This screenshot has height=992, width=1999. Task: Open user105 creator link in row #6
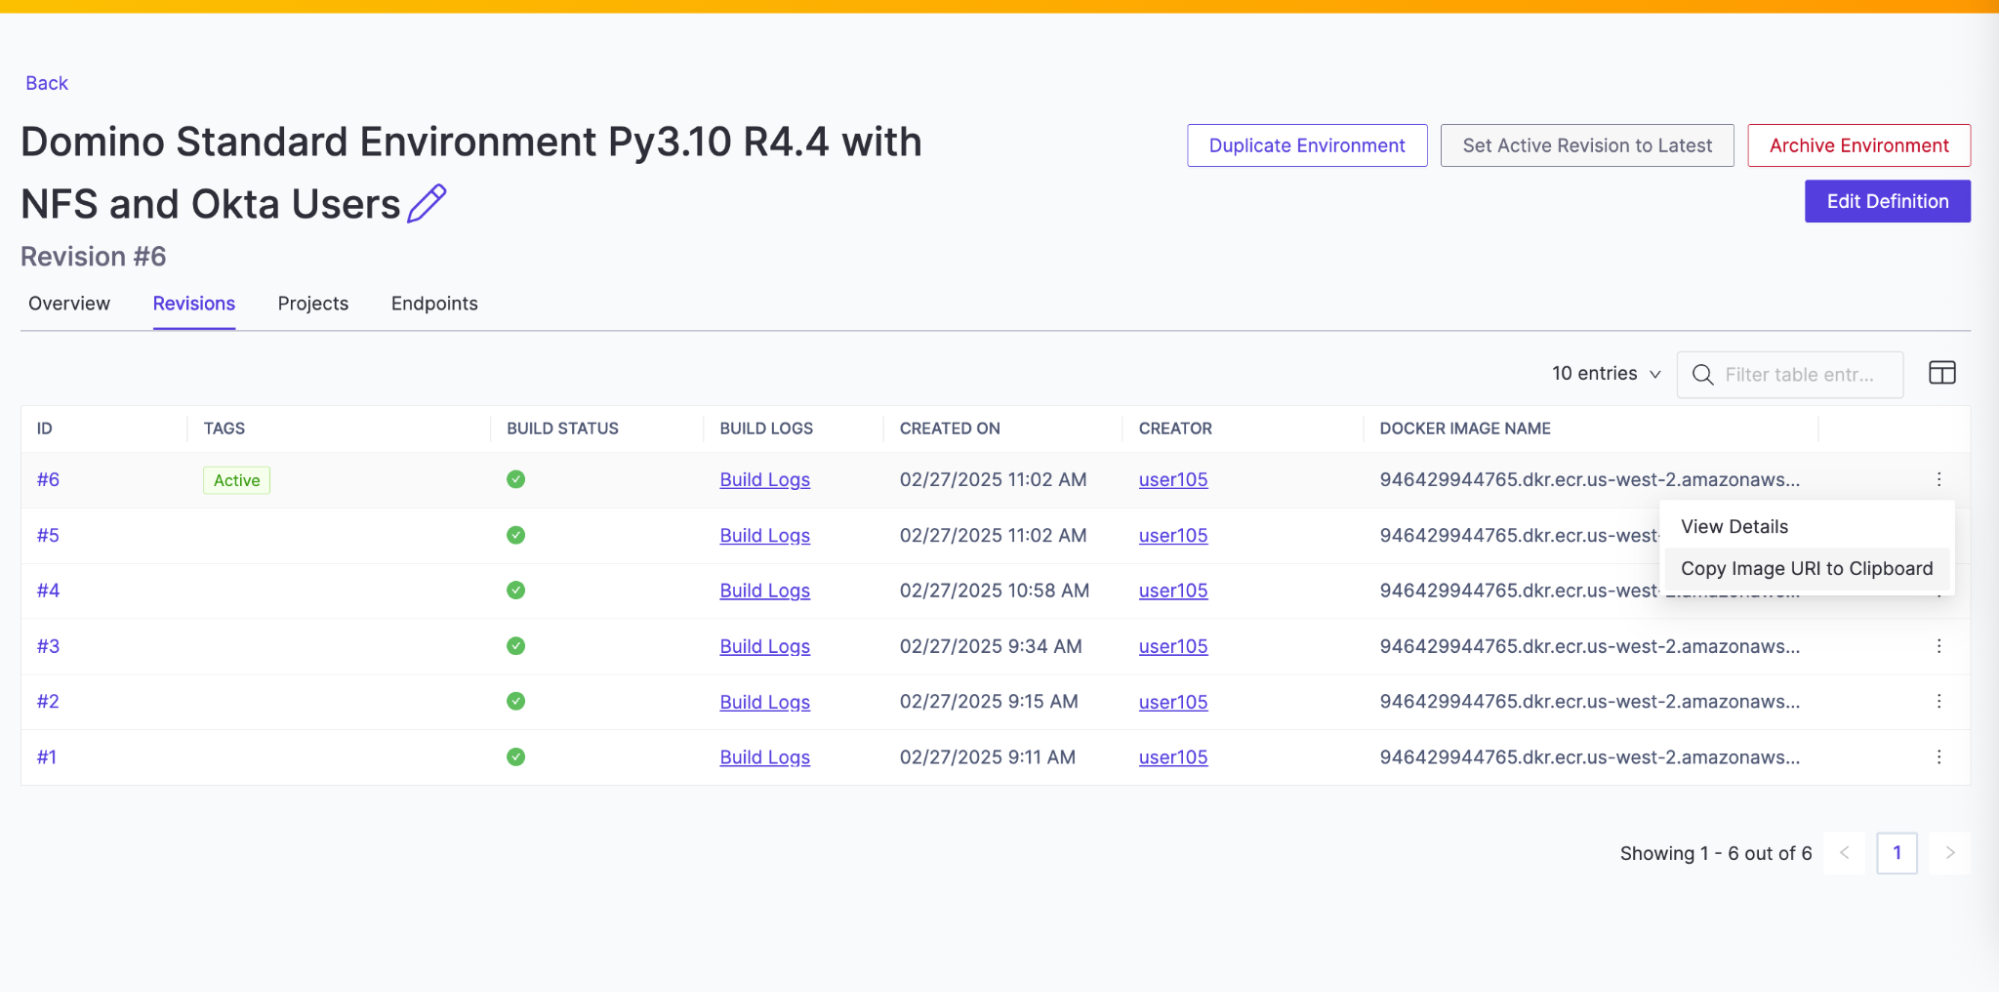tap(1173, 479)
